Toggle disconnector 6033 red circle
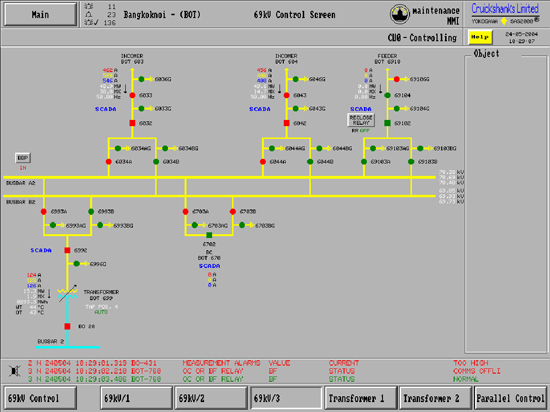Image resolution: width=550 pixels, height=412 pixels. tap(132, 95)
